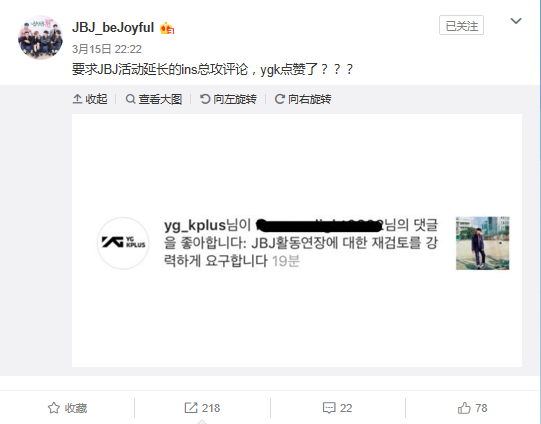Click the counterclockwise rotate arrow icon
This screenshot has height=424, width=541.
coord(205,99)
